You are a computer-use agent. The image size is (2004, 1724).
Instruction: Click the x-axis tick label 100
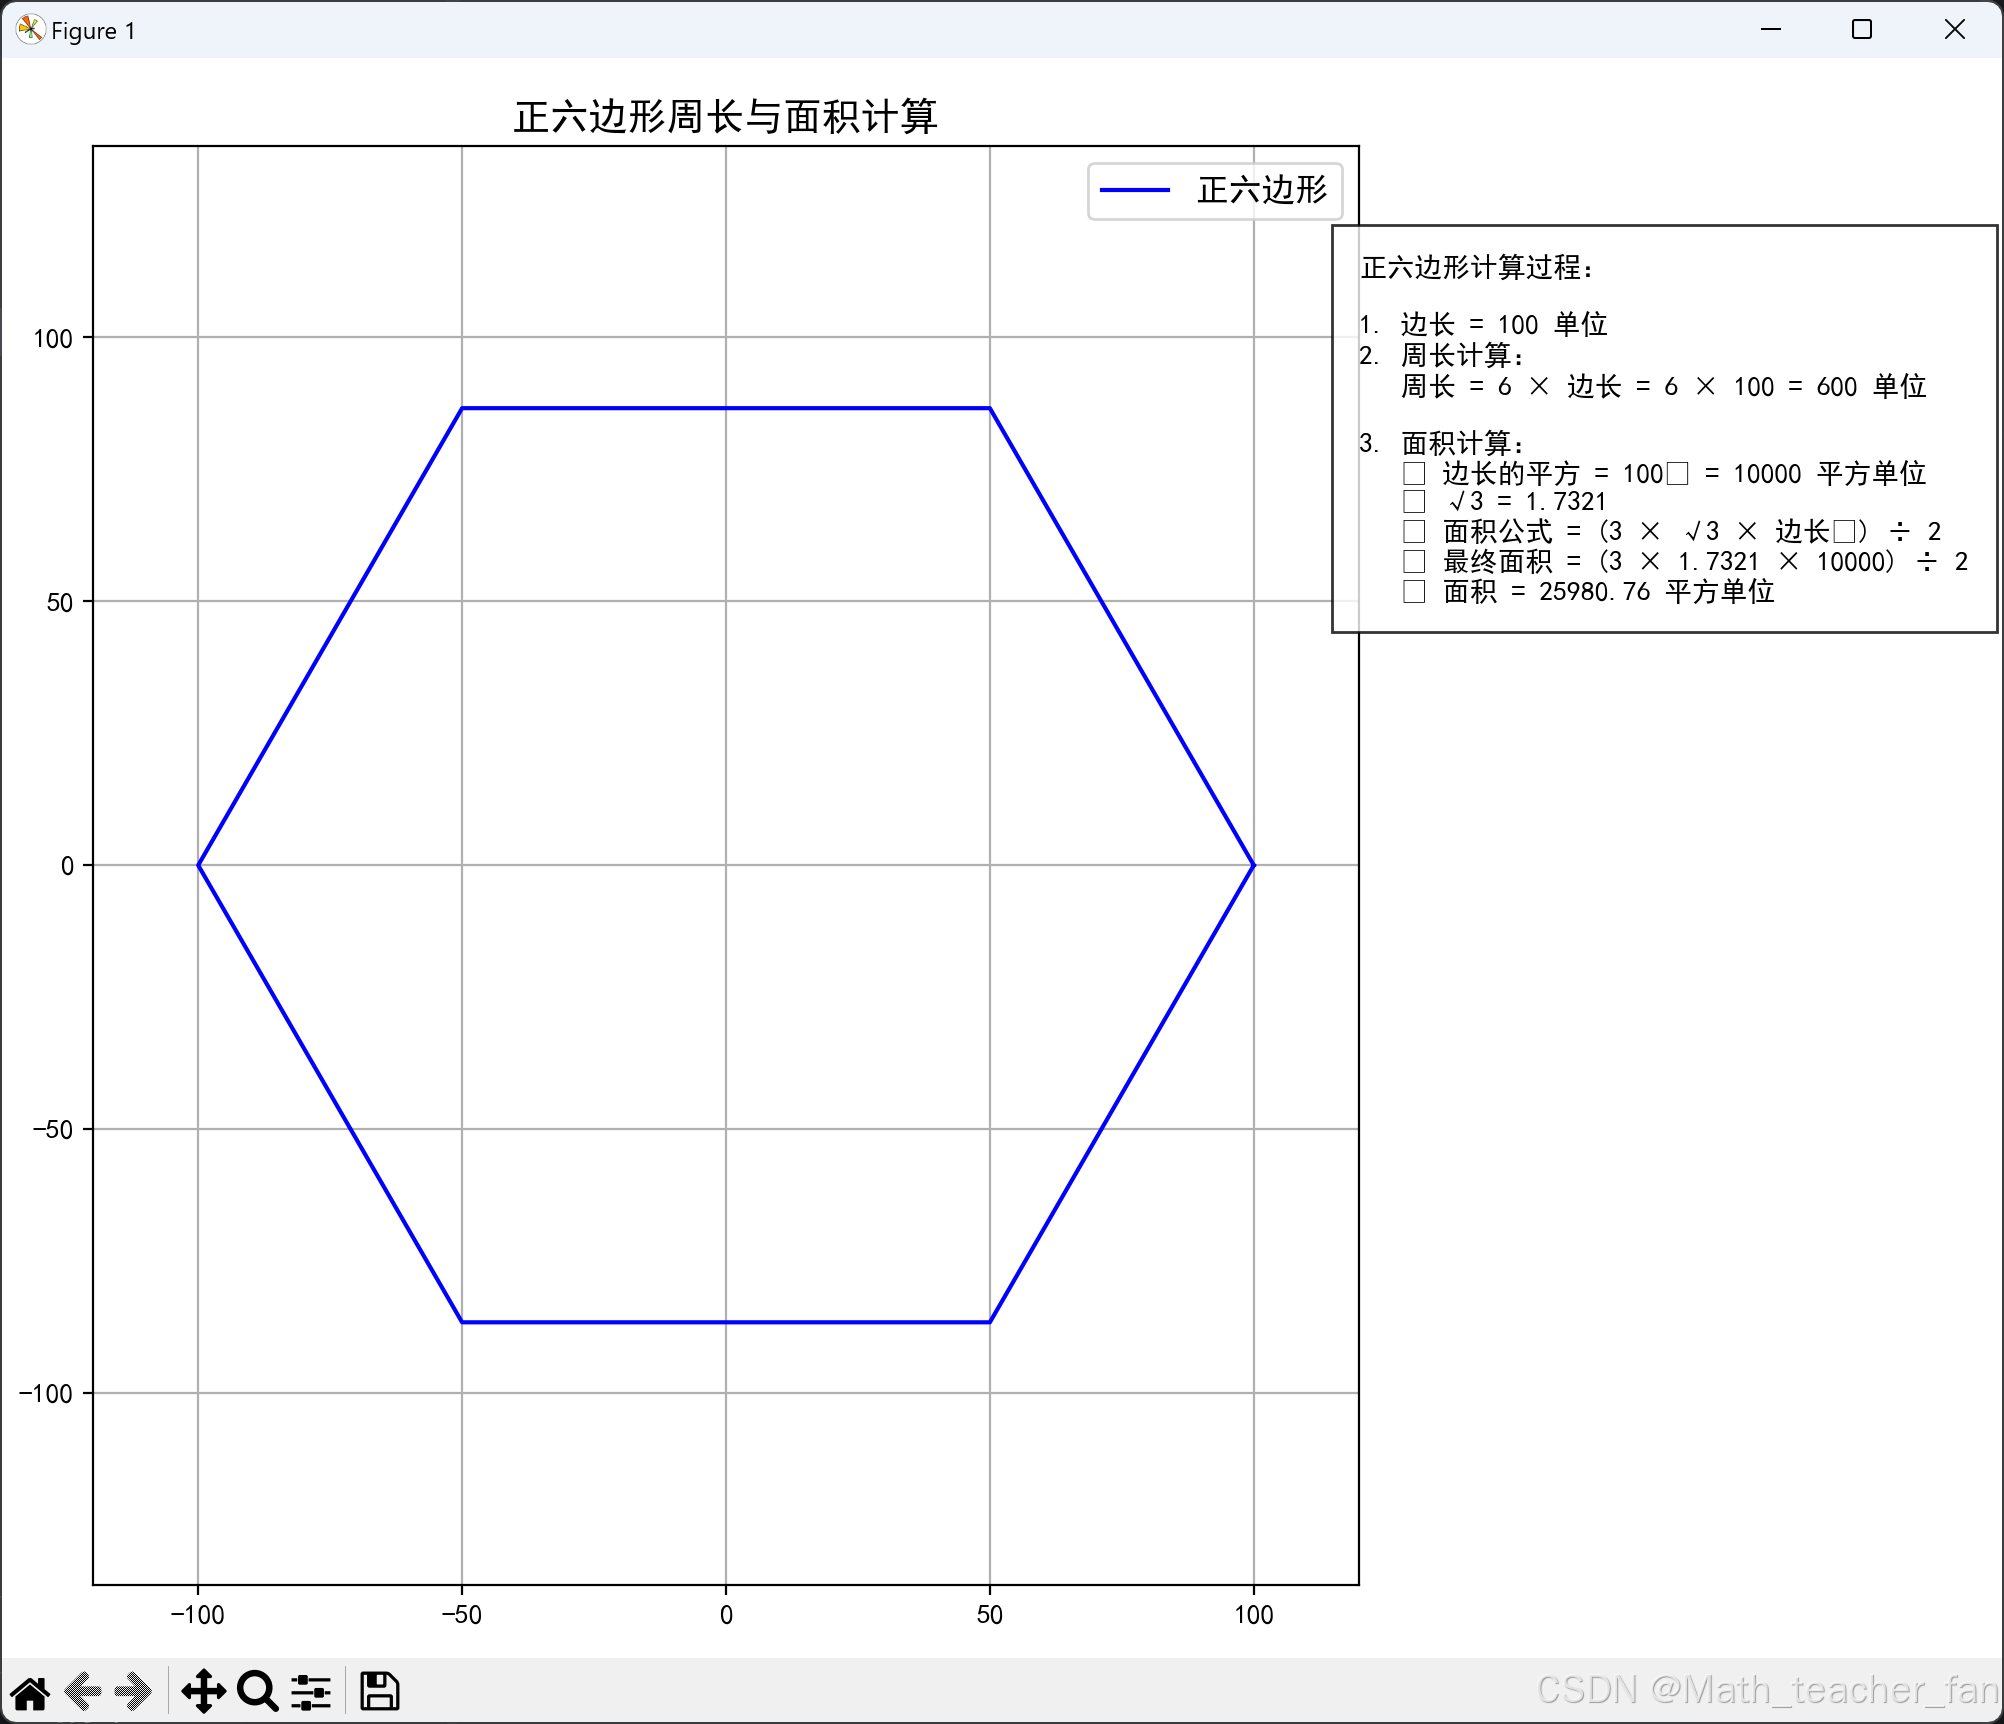pyautogui.click(x=1254, y=1615)
